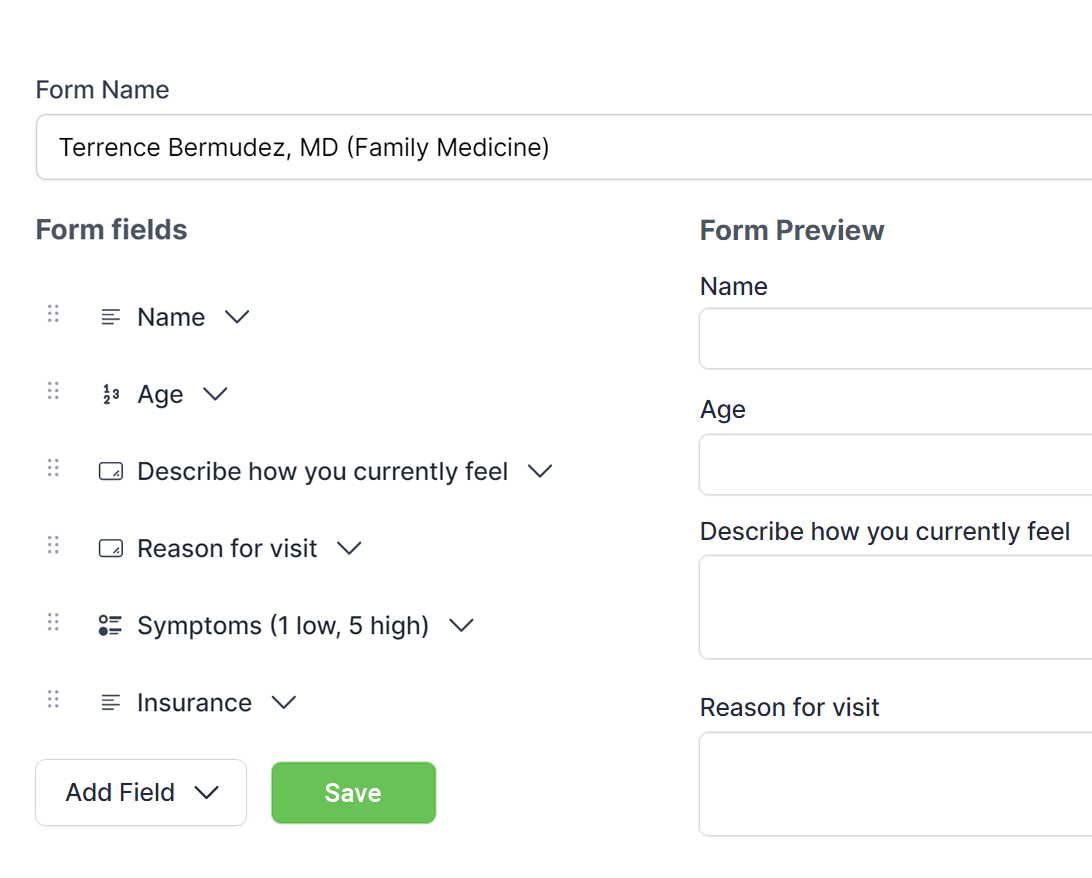The image size is (1092, 878).
Task: Click the textarea icon beside Reason for visit
Action: tap(111, 549)
